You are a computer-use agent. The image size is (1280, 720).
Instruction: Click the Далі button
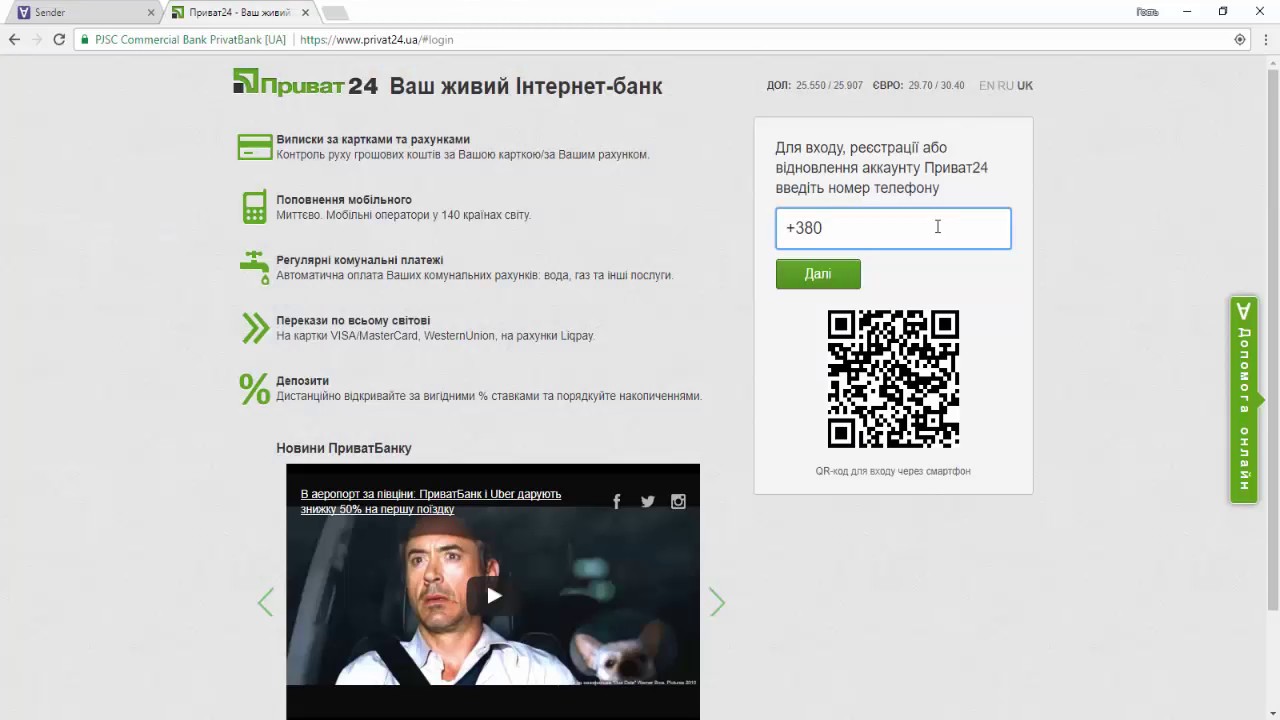[818, 274]
